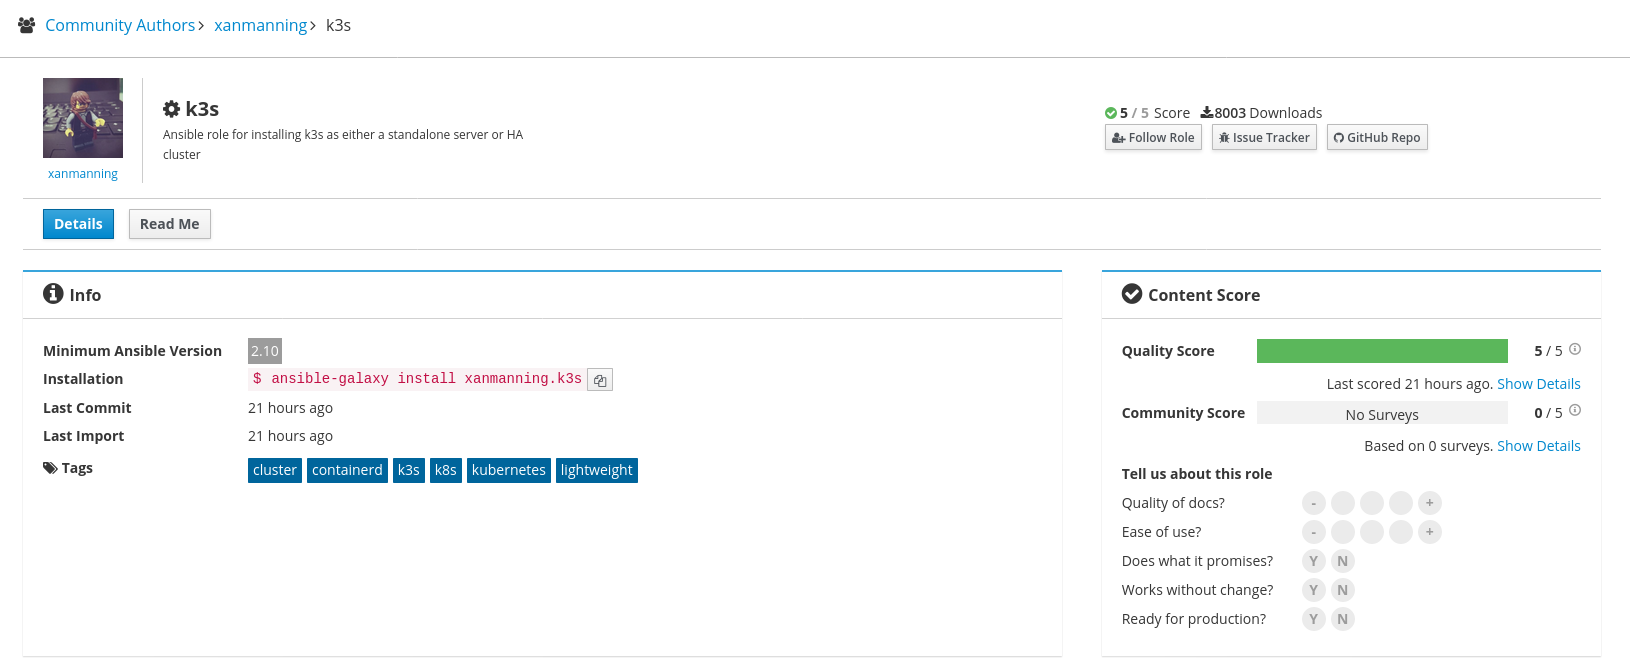The image size is (1630, 664).
Task: Click the Content Score checkmark icon
Action: click(1132, 294)
